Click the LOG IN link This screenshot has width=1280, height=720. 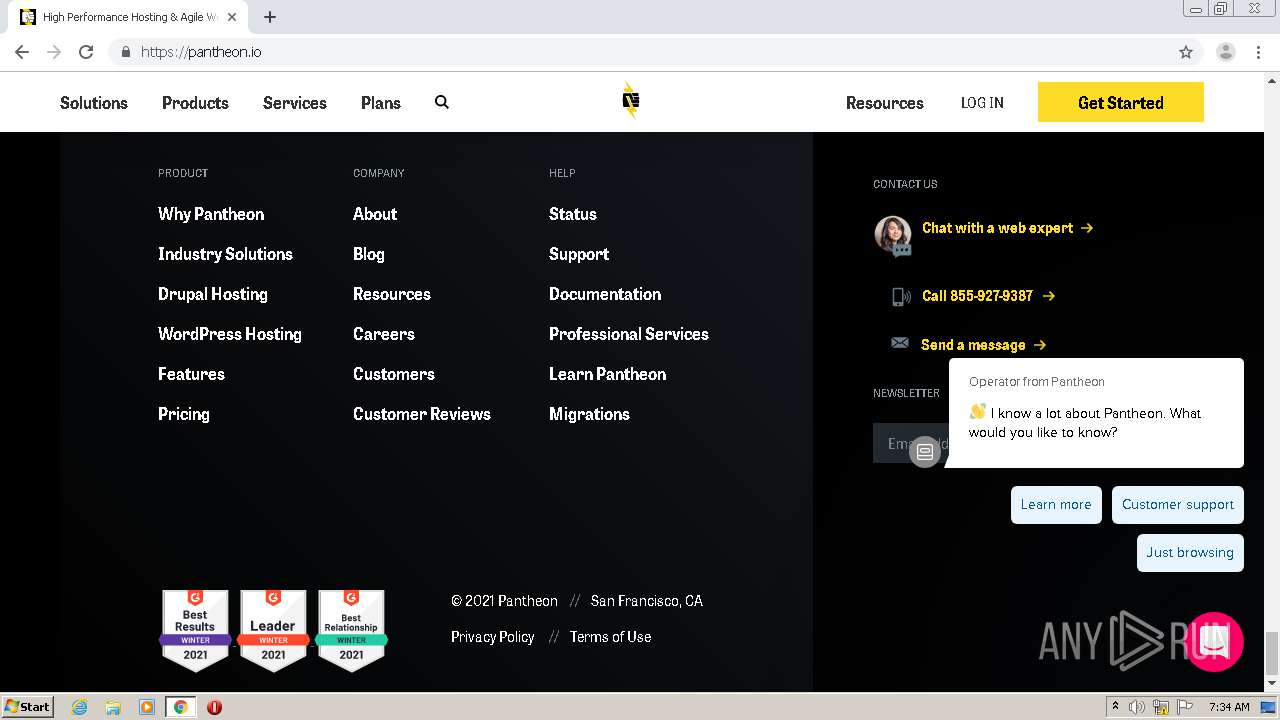point(982,102)
